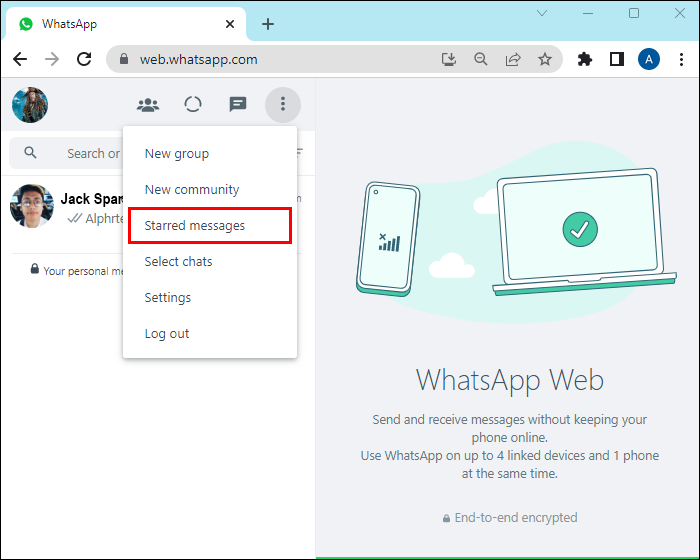Open the Status ring icon
This screenshot has height=560, width=700.
click(x=193, y=104)
